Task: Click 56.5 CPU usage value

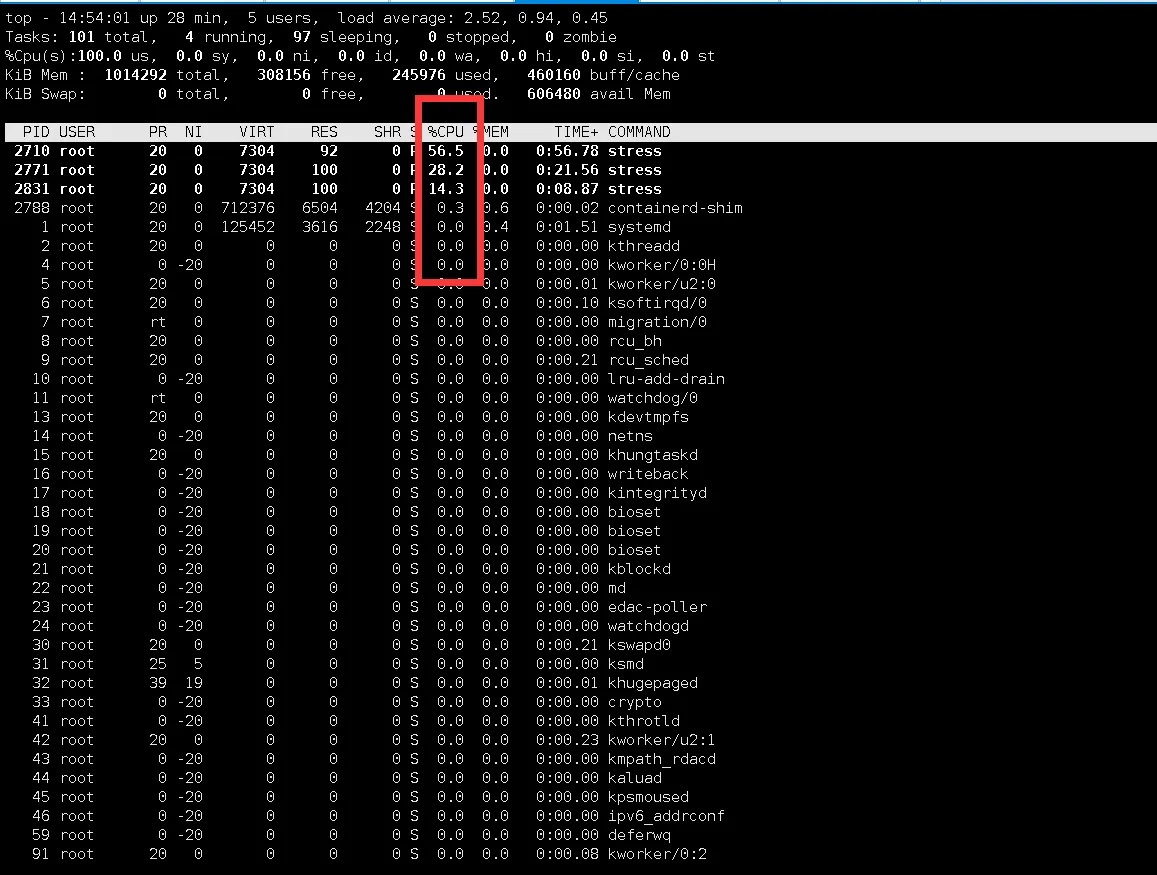Action: tap(446, 151)
